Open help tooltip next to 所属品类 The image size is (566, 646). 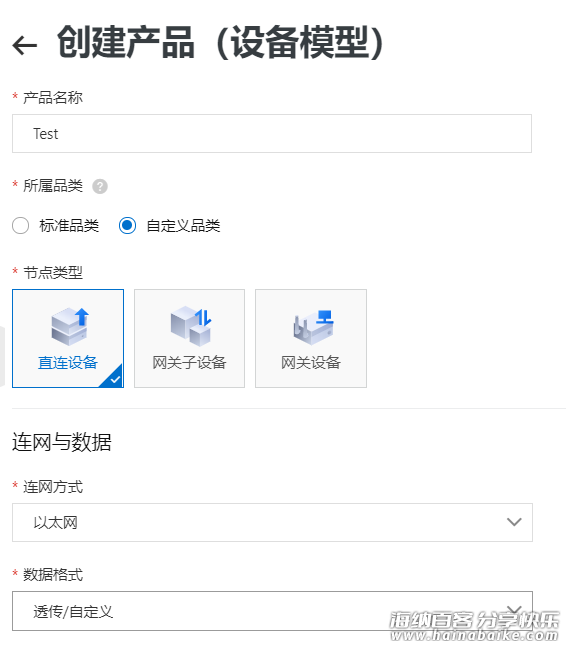point(100,186)
